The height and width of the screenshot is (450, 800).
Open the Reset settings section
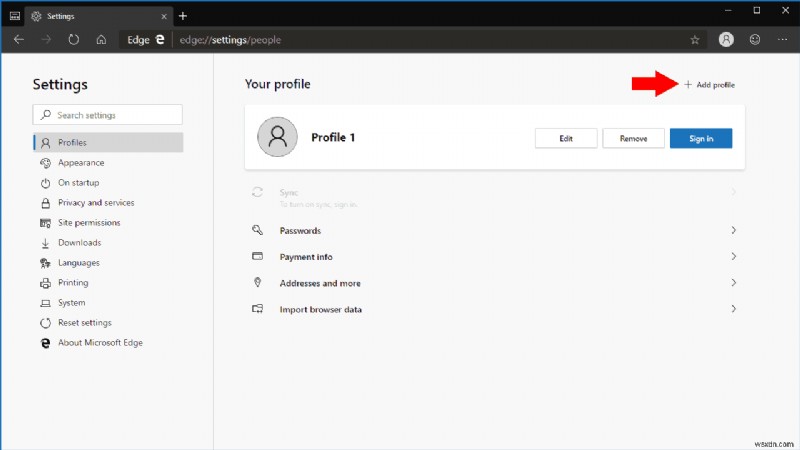point(108,322)
